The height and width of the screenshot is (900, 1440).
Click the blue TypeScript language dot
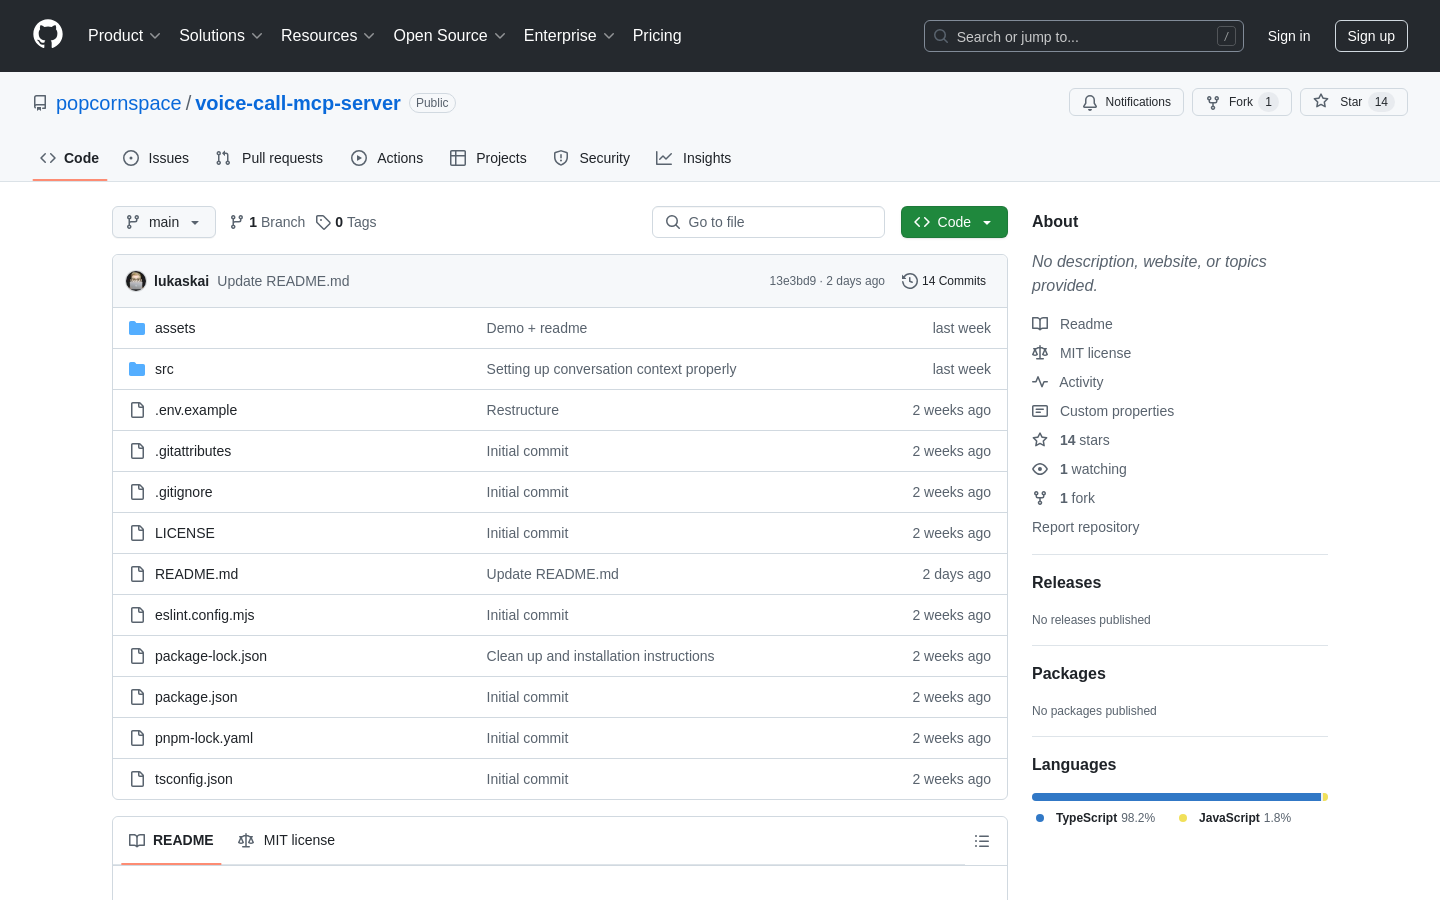(1040, 818)
